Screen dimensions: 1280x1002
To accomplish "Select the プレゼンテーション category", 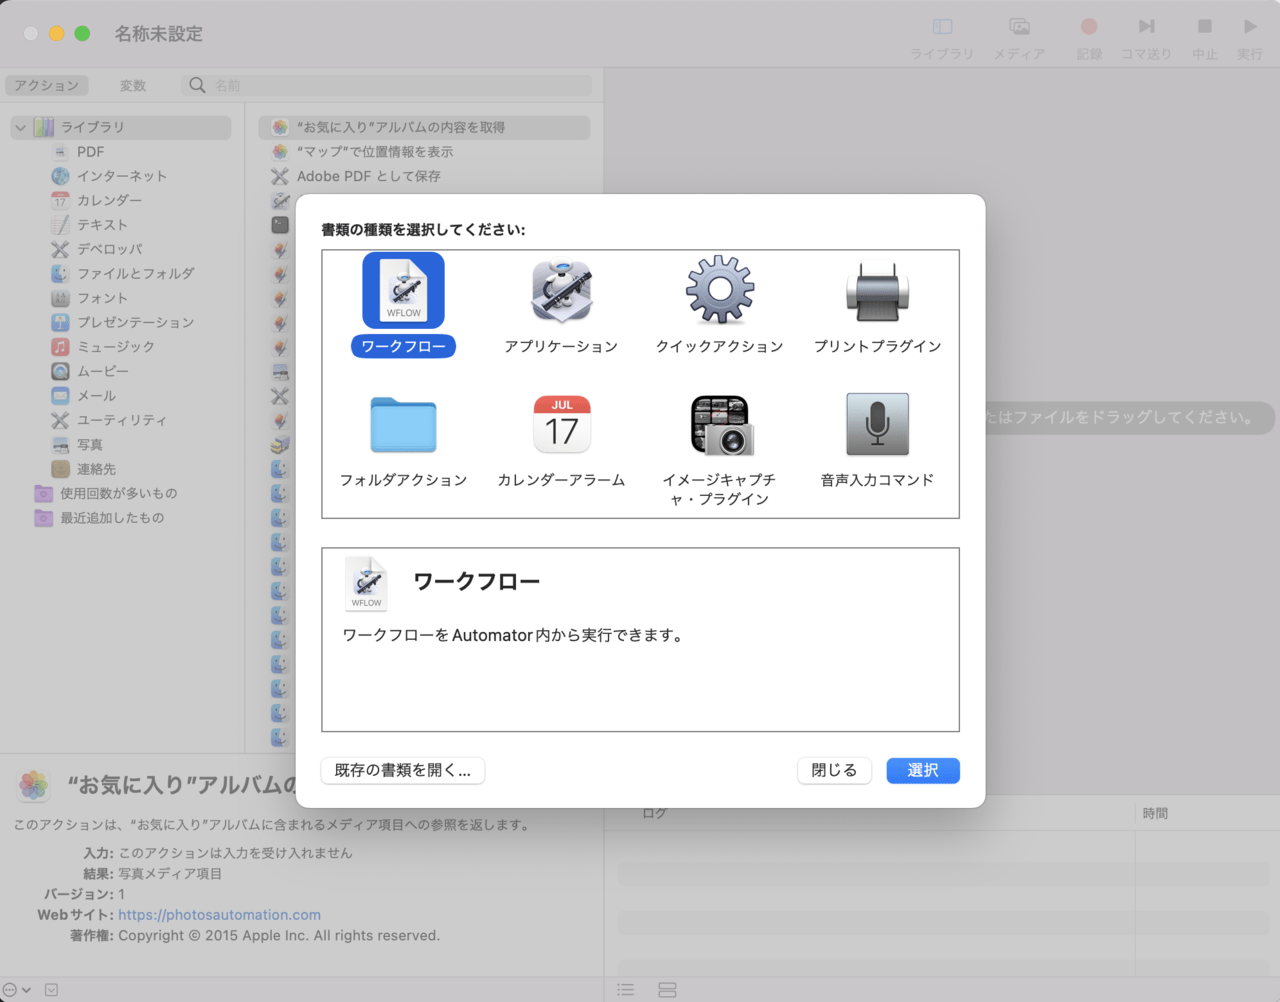I will tap(121, 322).
